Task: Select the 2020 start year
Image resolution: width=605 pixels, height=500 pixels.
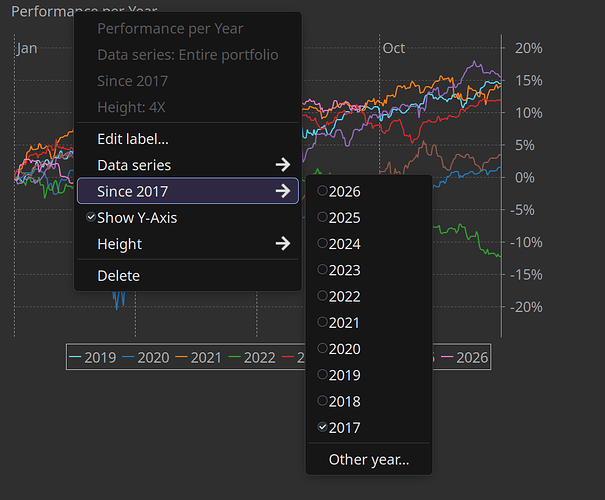Action: coord(368,349)
